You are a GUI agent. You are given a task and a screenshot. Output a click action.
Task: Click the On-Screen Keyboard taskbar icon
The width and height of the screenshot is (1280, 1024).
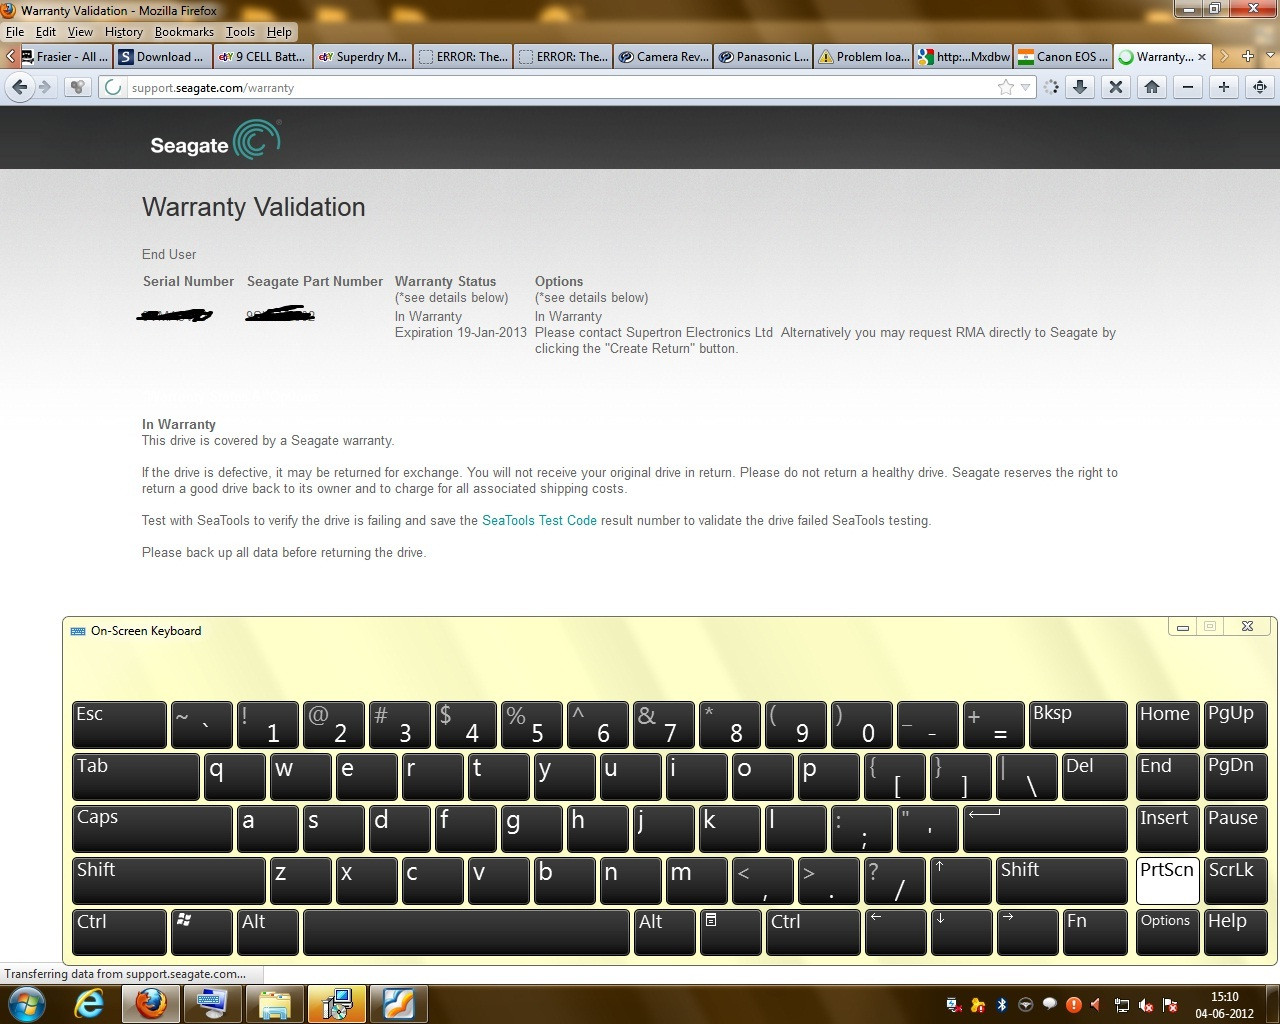[x=212, y=1003]
